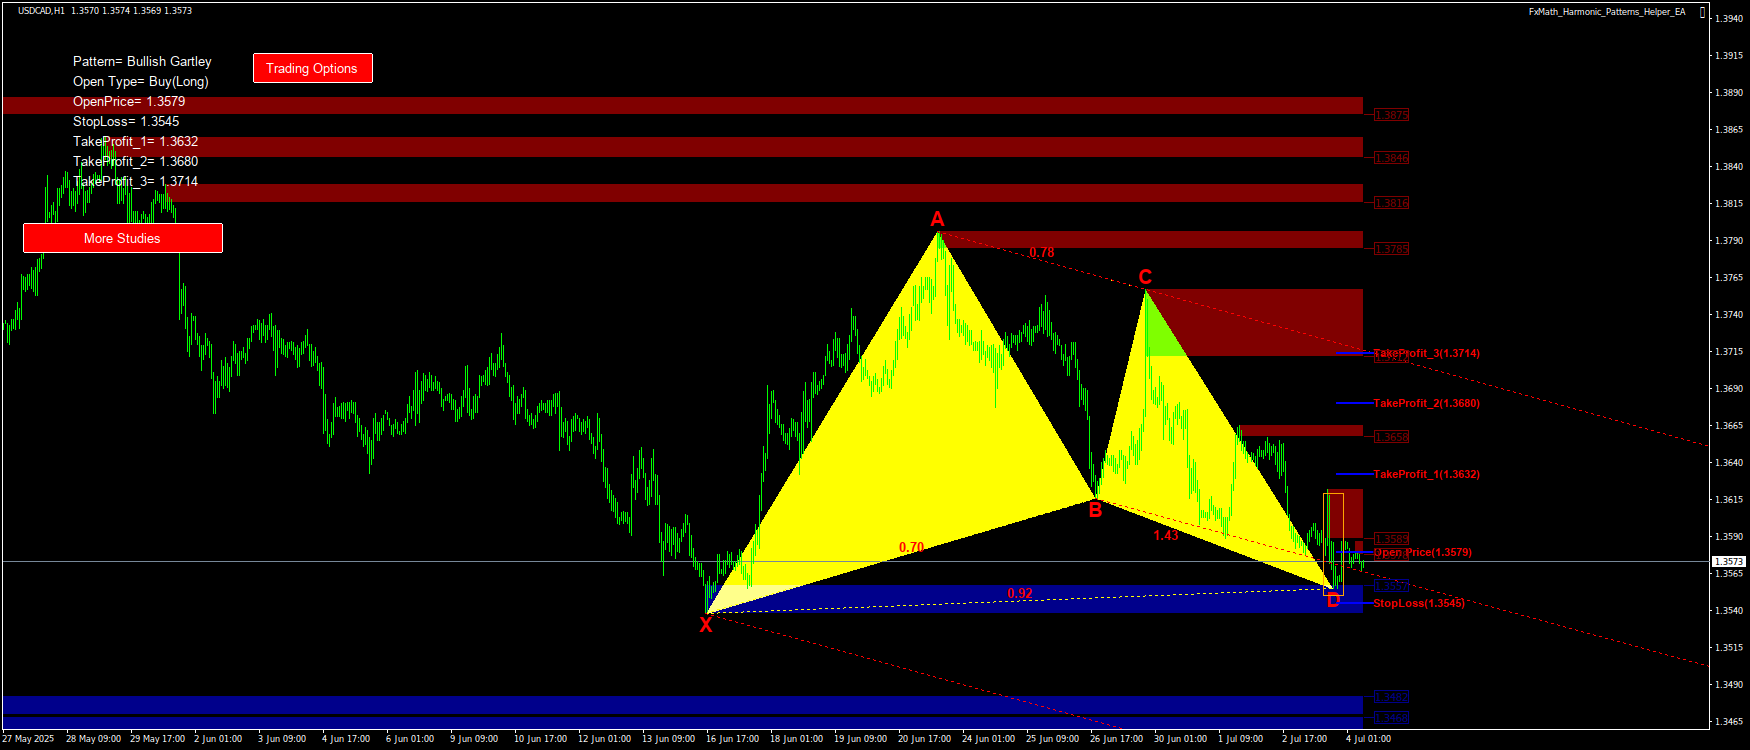The width and height of the screenshot is (1750, 750).
Task: Click the 1.3875 resistance level tag
Action: (x=1391, y=115)
